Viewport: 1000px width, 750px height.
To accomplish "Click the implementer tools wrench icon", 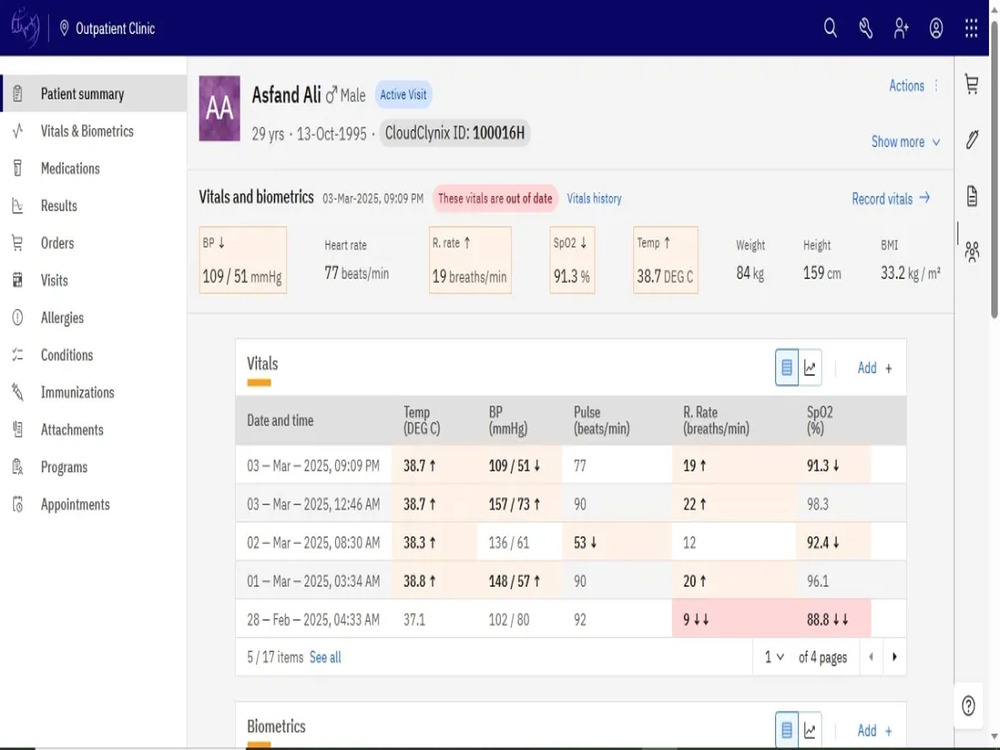I will (865, 28).
